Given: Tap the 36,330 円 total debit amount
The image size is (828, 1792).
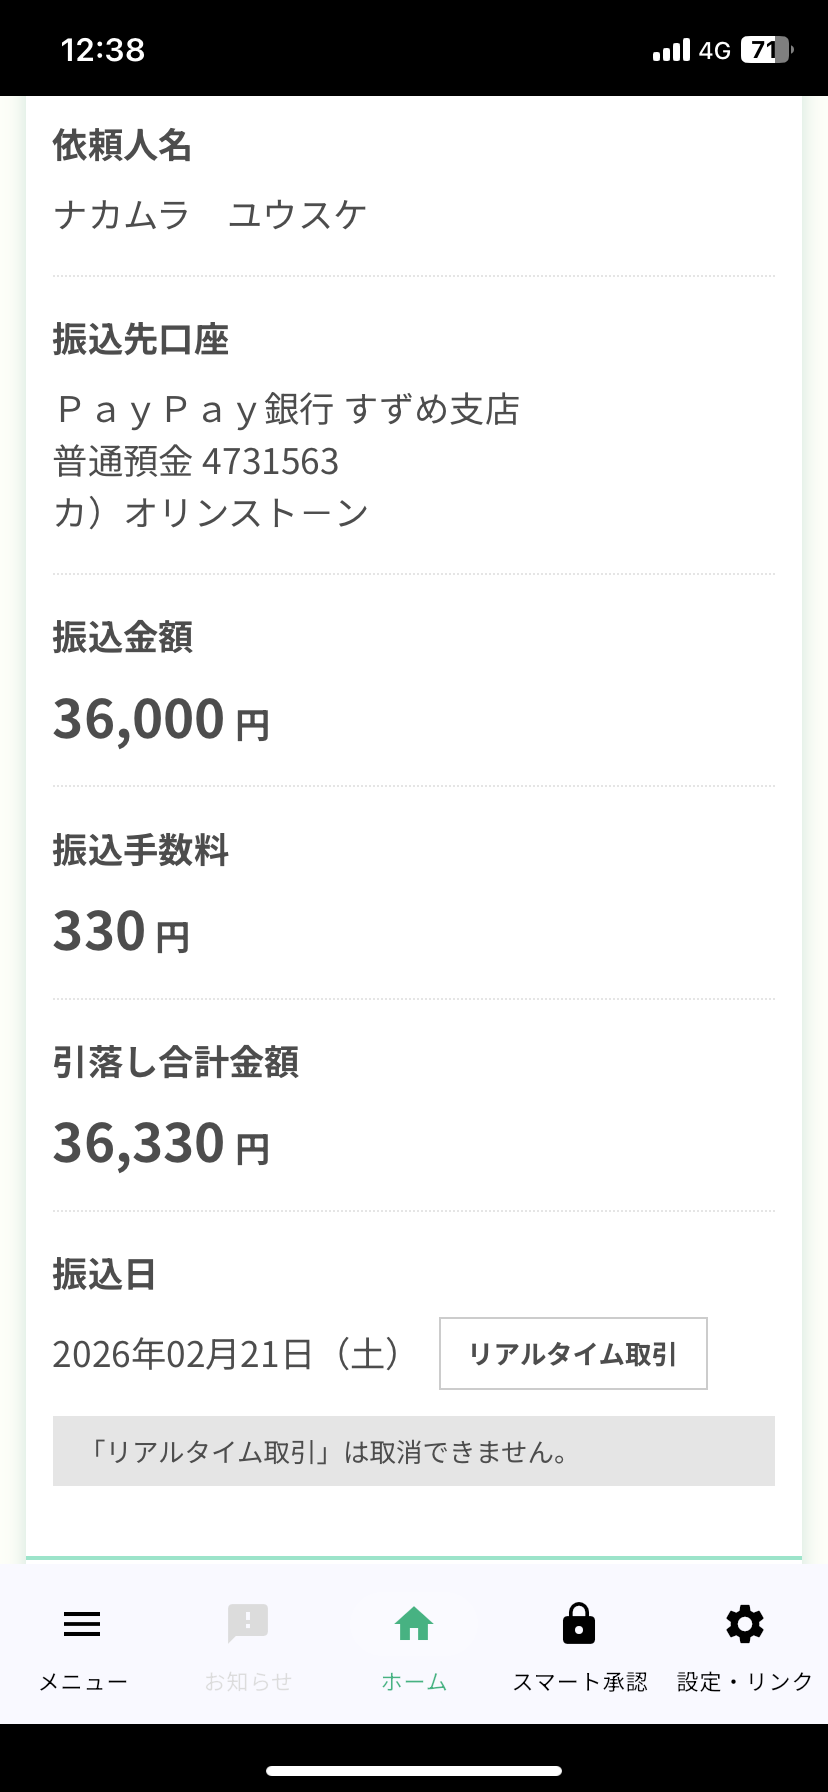Looking at the screenshot, I should coord(161,1144).
